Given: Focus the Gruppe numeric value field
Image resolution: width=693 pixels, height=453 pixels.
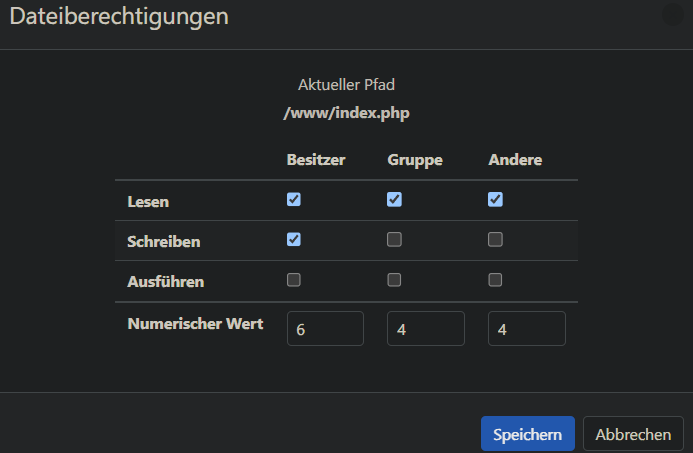Looking at the screenshot, I should (x=425, y=329).
